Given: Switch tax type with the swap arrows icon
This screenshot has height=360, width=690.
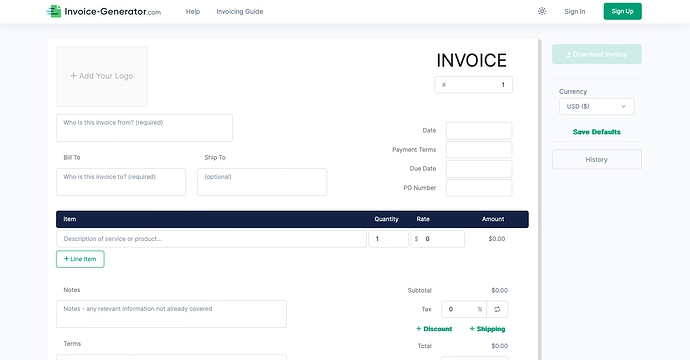Looking at the screenshot, I should pos(497,309).
